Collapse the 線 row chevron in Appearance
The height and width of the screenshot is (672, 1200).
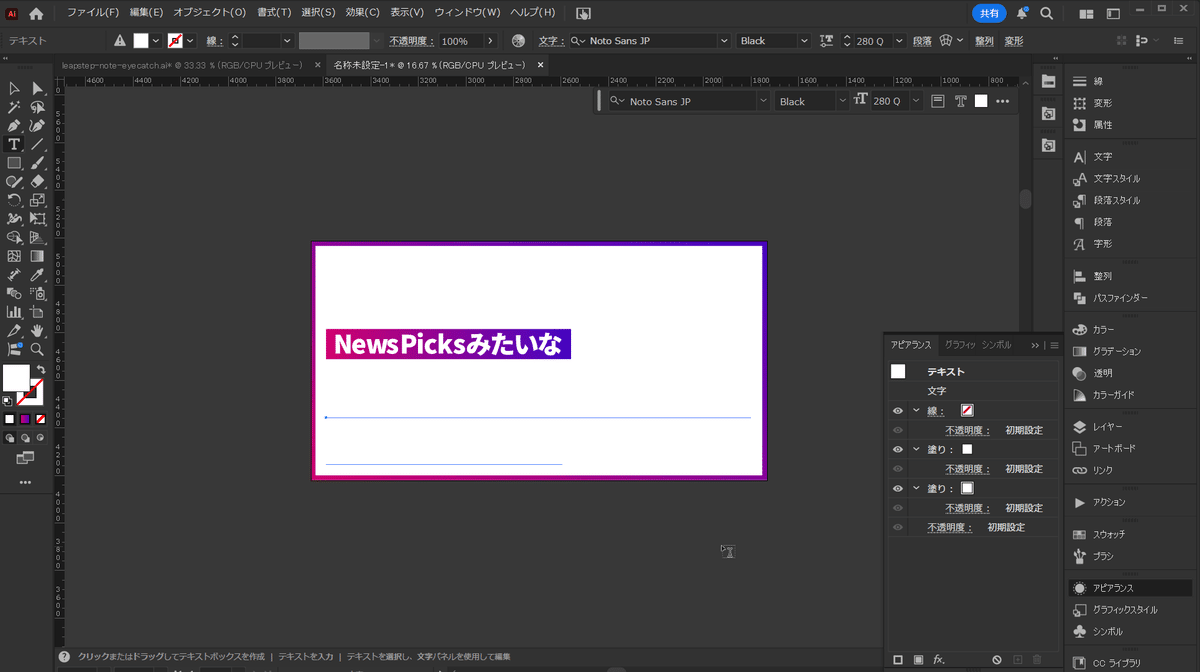coord(915,411)
